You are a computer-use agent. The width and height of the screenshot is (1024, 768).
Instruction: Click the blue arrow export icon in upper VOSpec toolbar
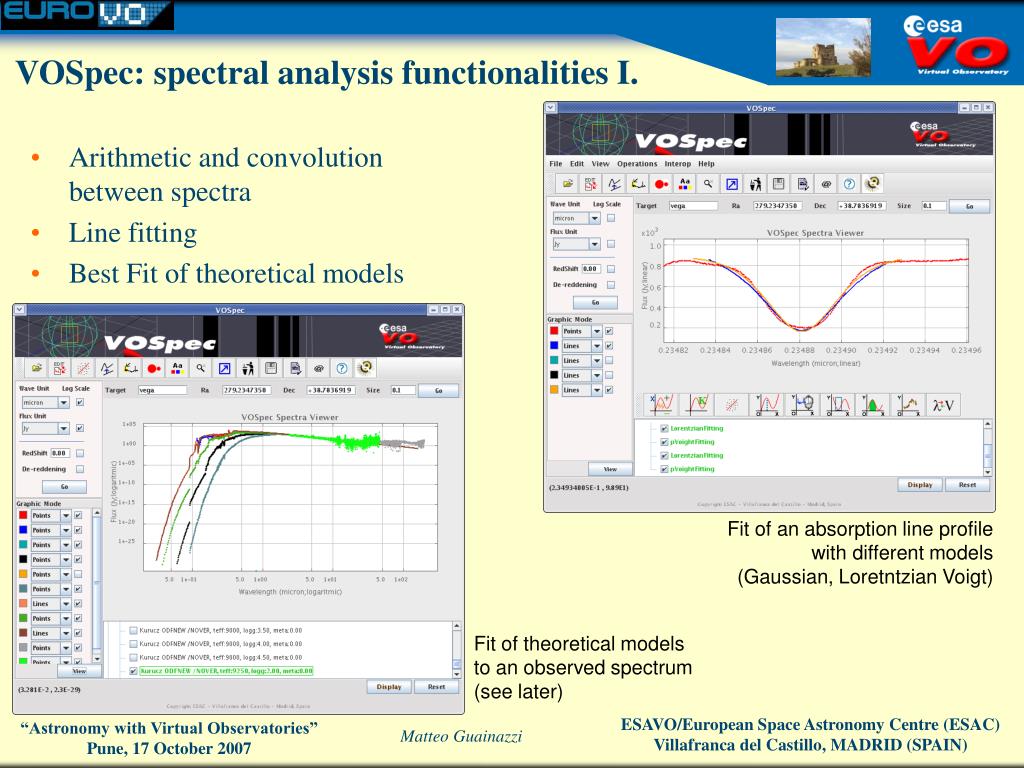click(732, 184)
